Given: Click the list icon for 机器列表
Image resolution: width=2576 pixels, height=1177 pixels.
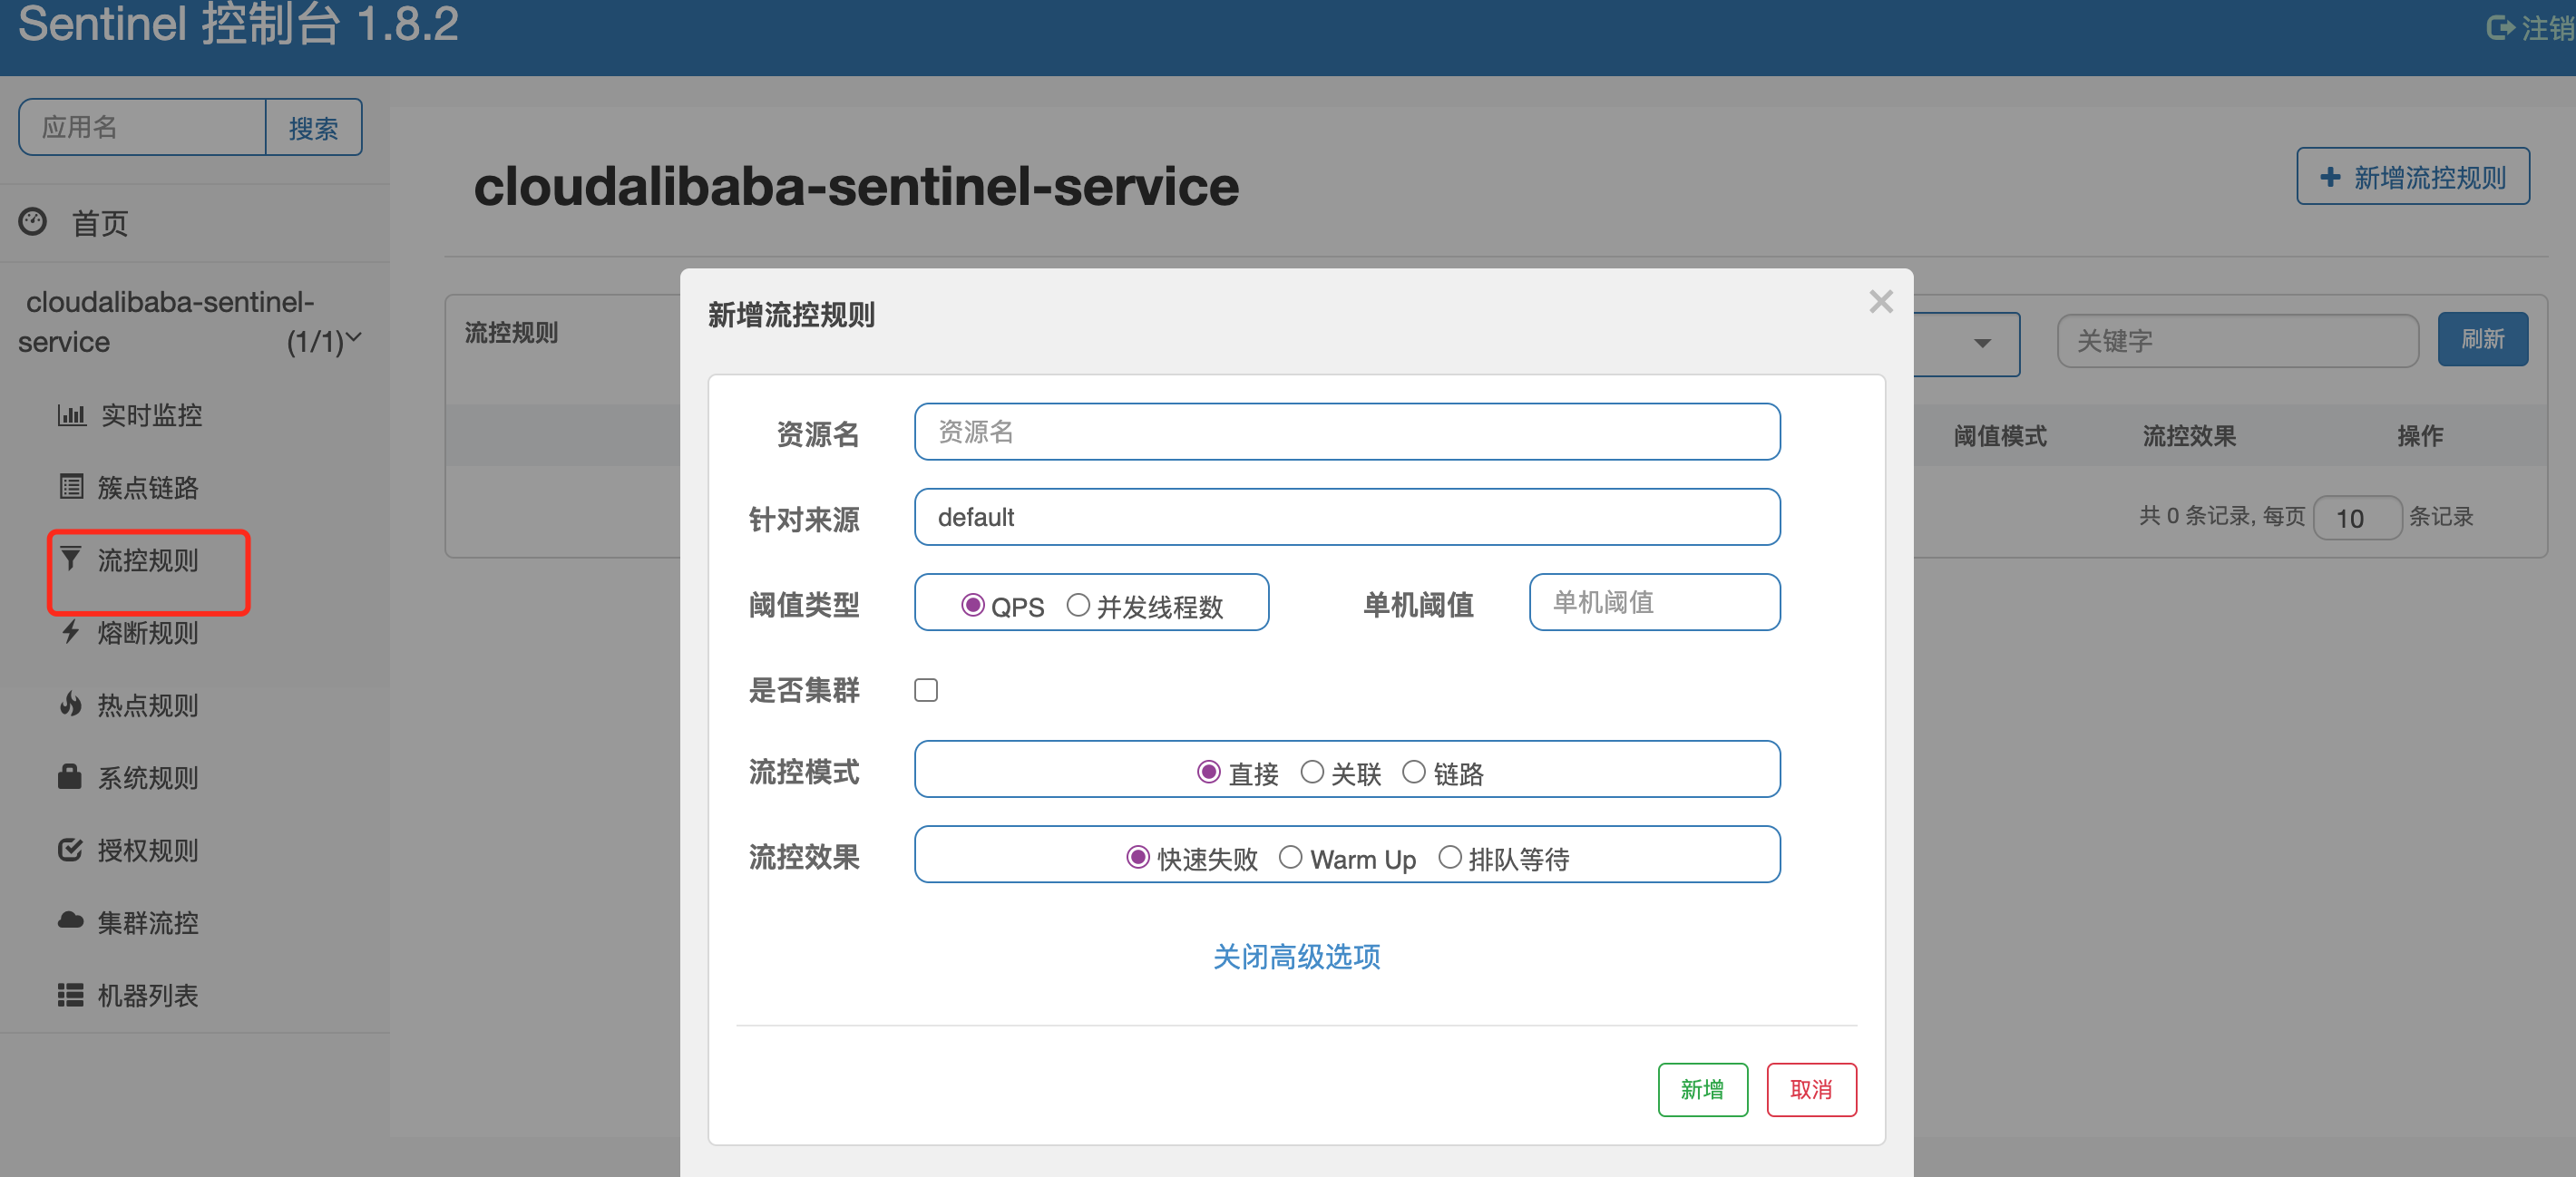Looking at the screenshot, I should 70,994.
